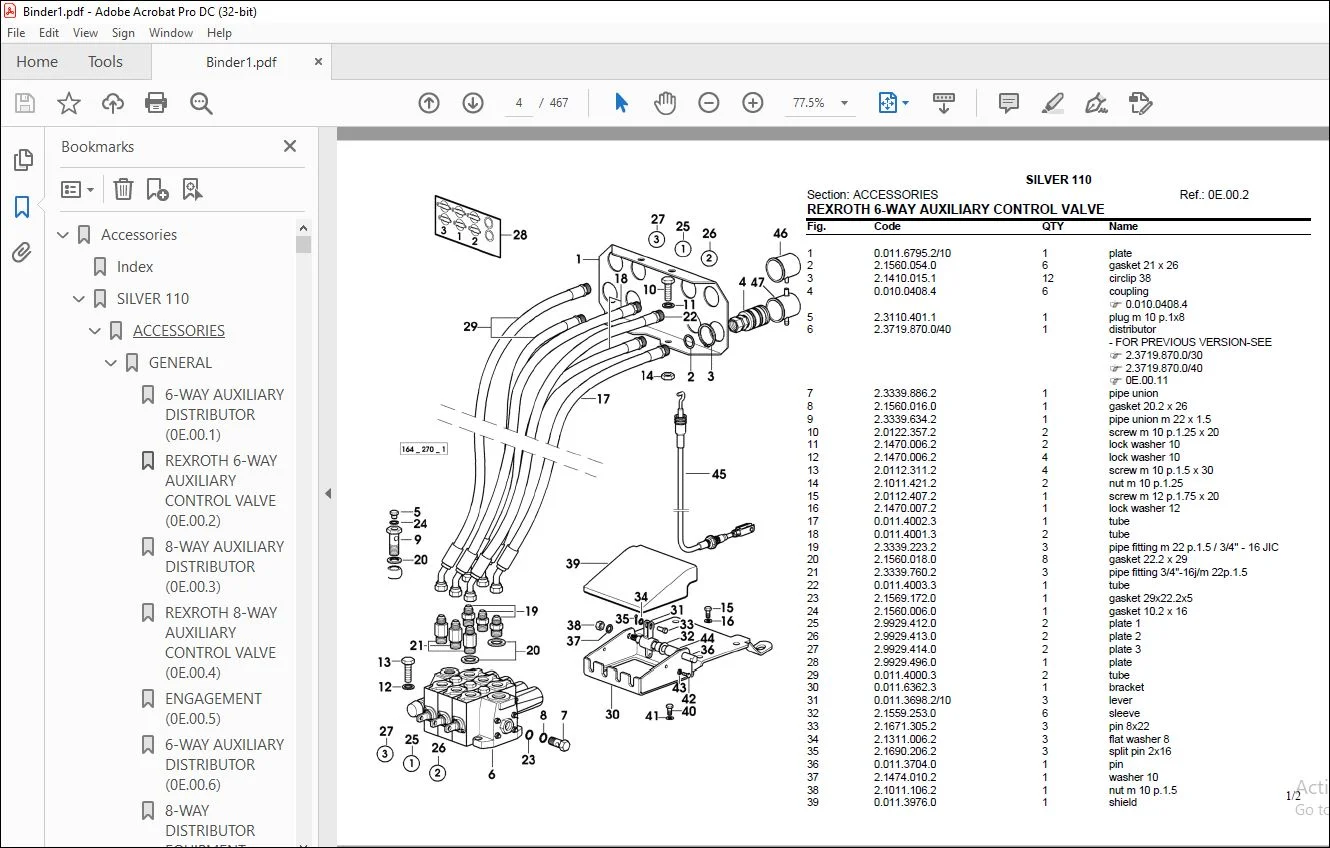Select the GENERAL bookmark
The height and width of the screenshot is (848, 1330).
click(x=180, y=363)
